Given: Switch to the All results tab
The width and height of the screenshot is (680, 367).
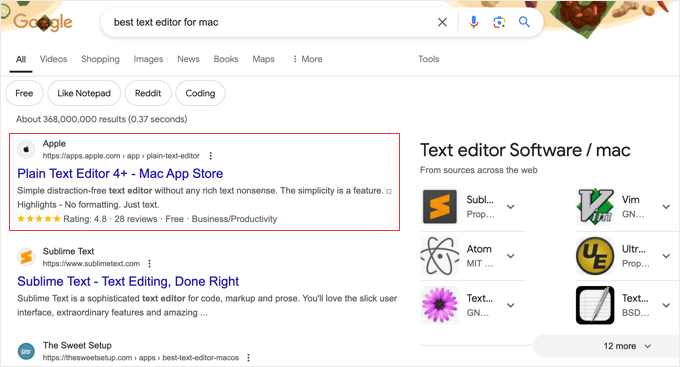Looking at the screenshot, I should click(x=21, y=59).
